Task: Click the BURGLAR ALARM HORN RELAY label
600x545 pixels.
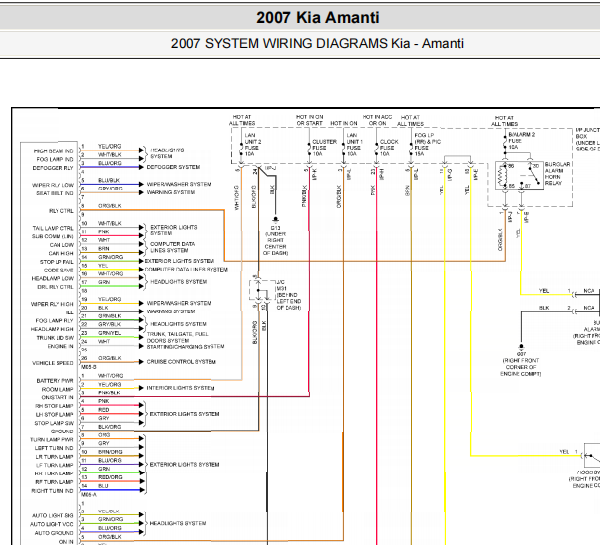Action: (x=558, y=174)
